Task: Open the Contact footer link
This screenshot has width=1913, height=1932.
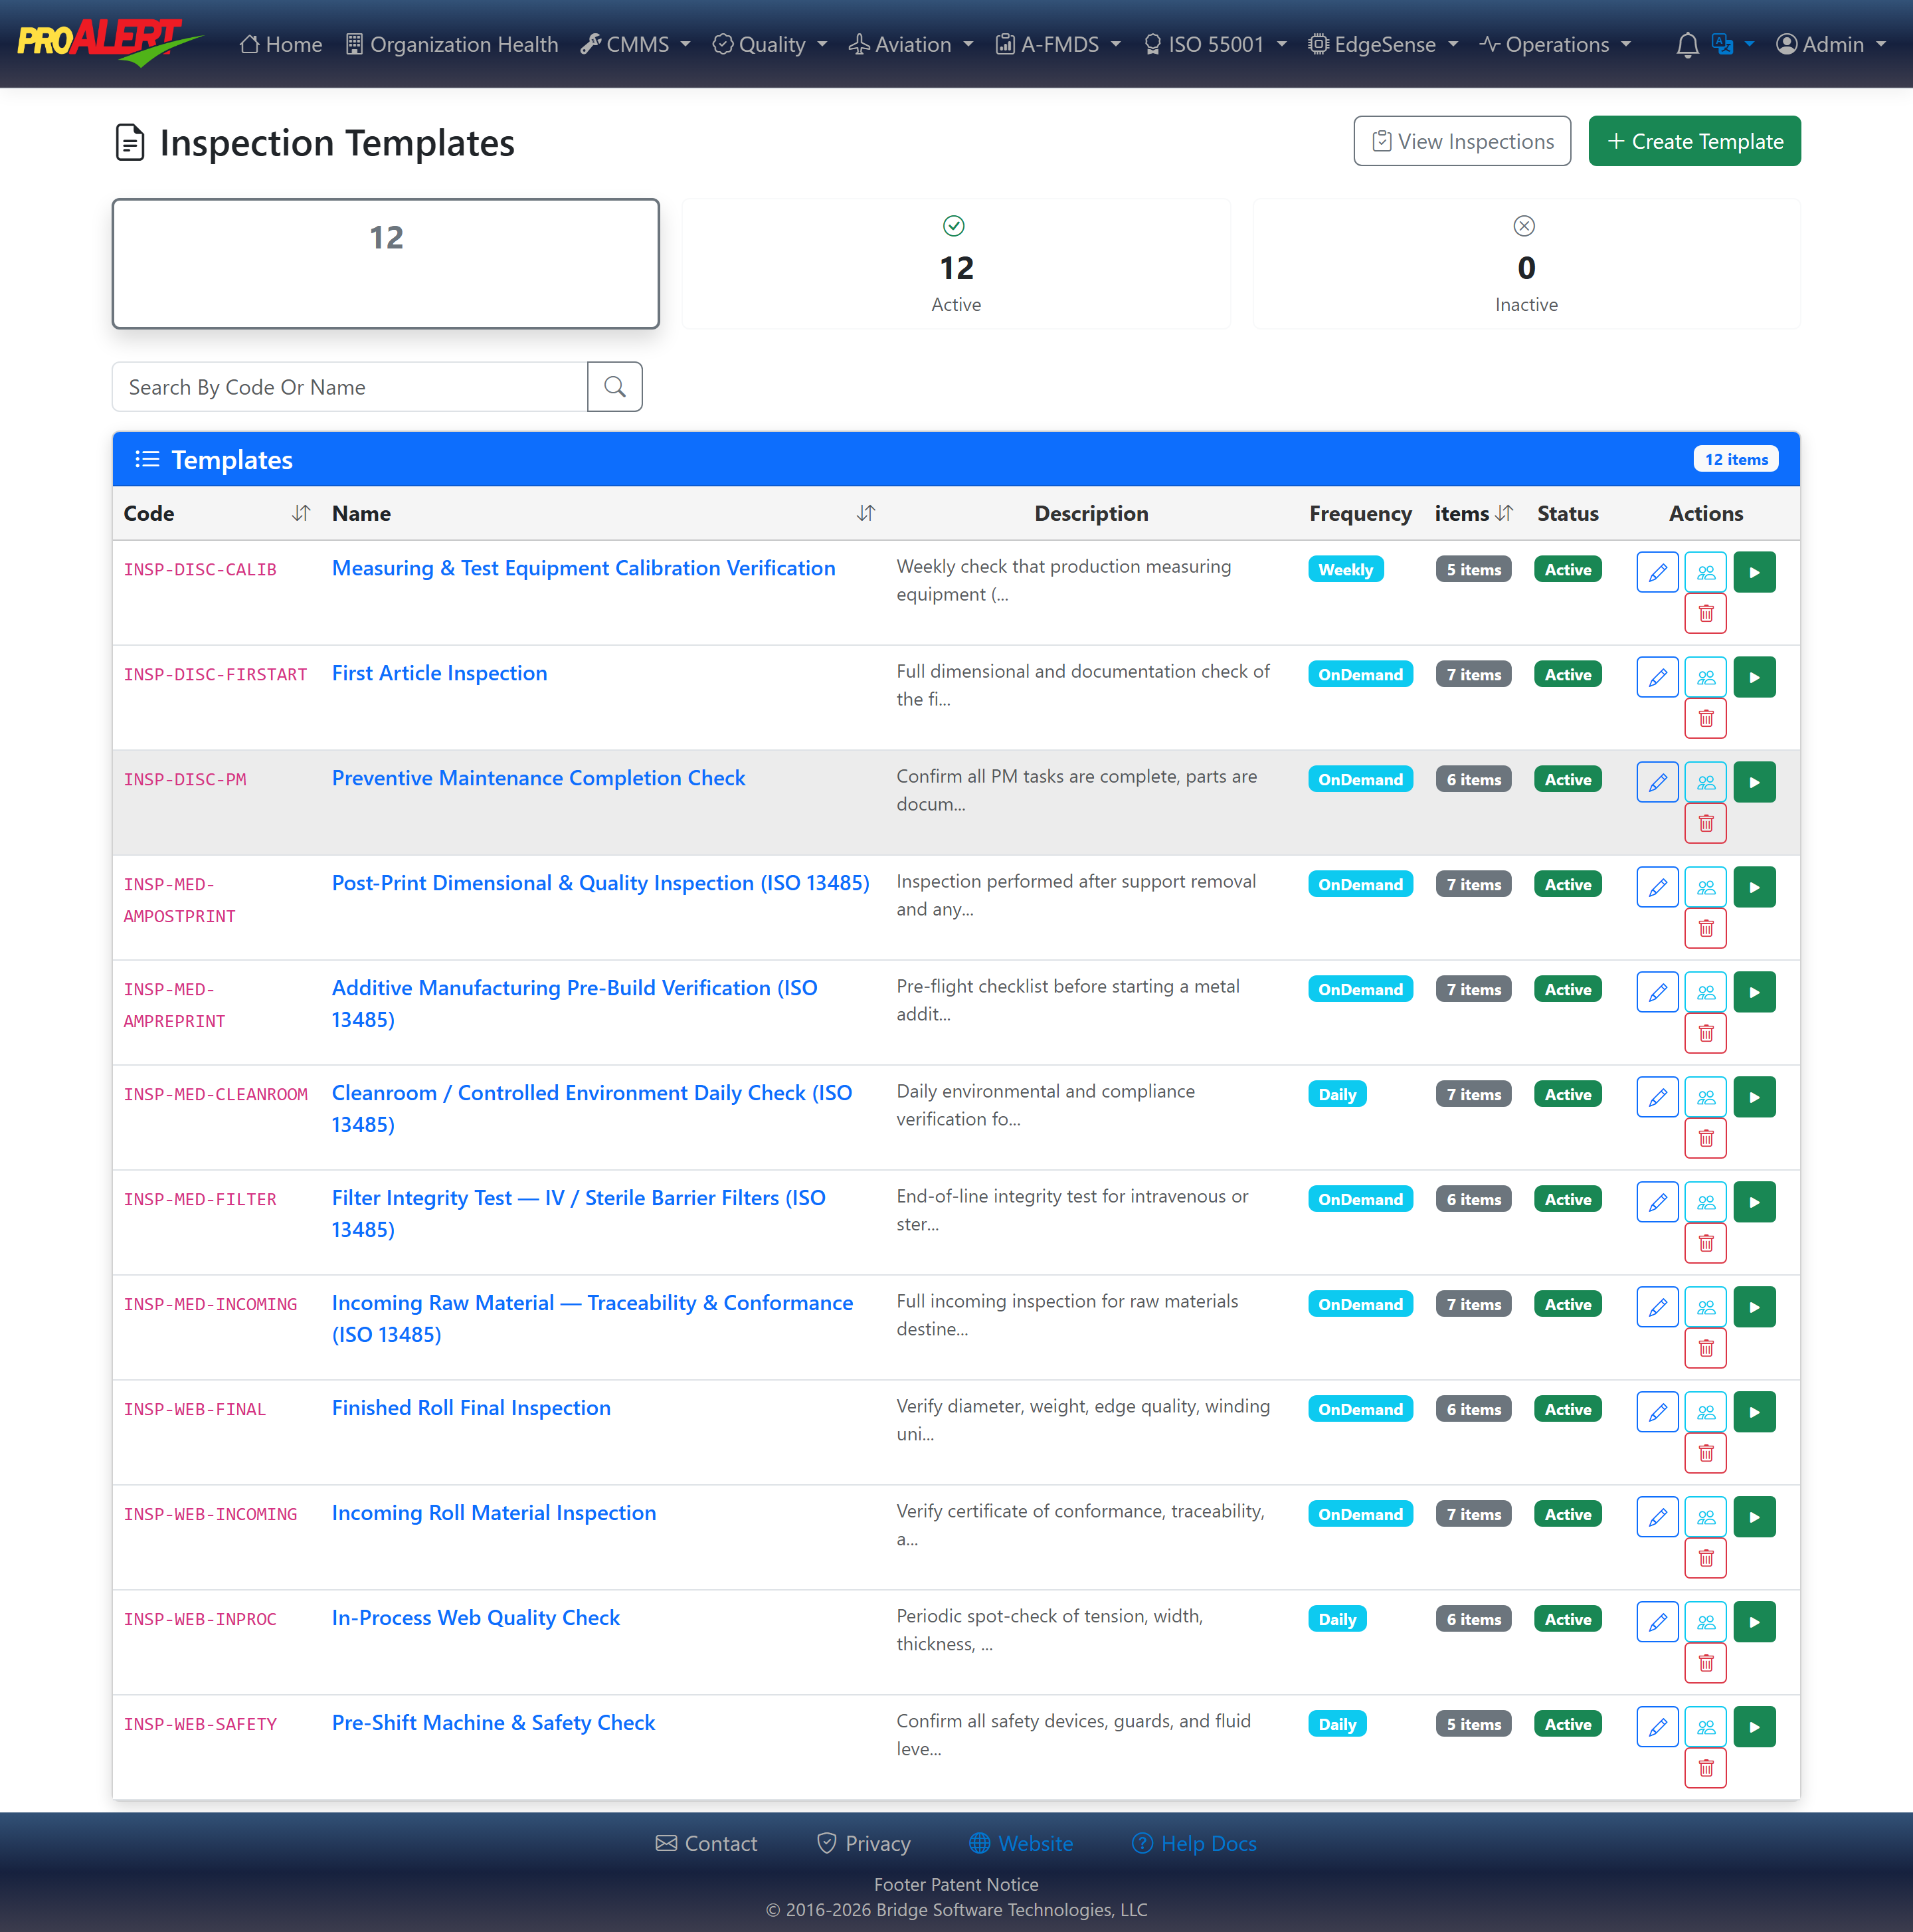Action: [706, 1843]
